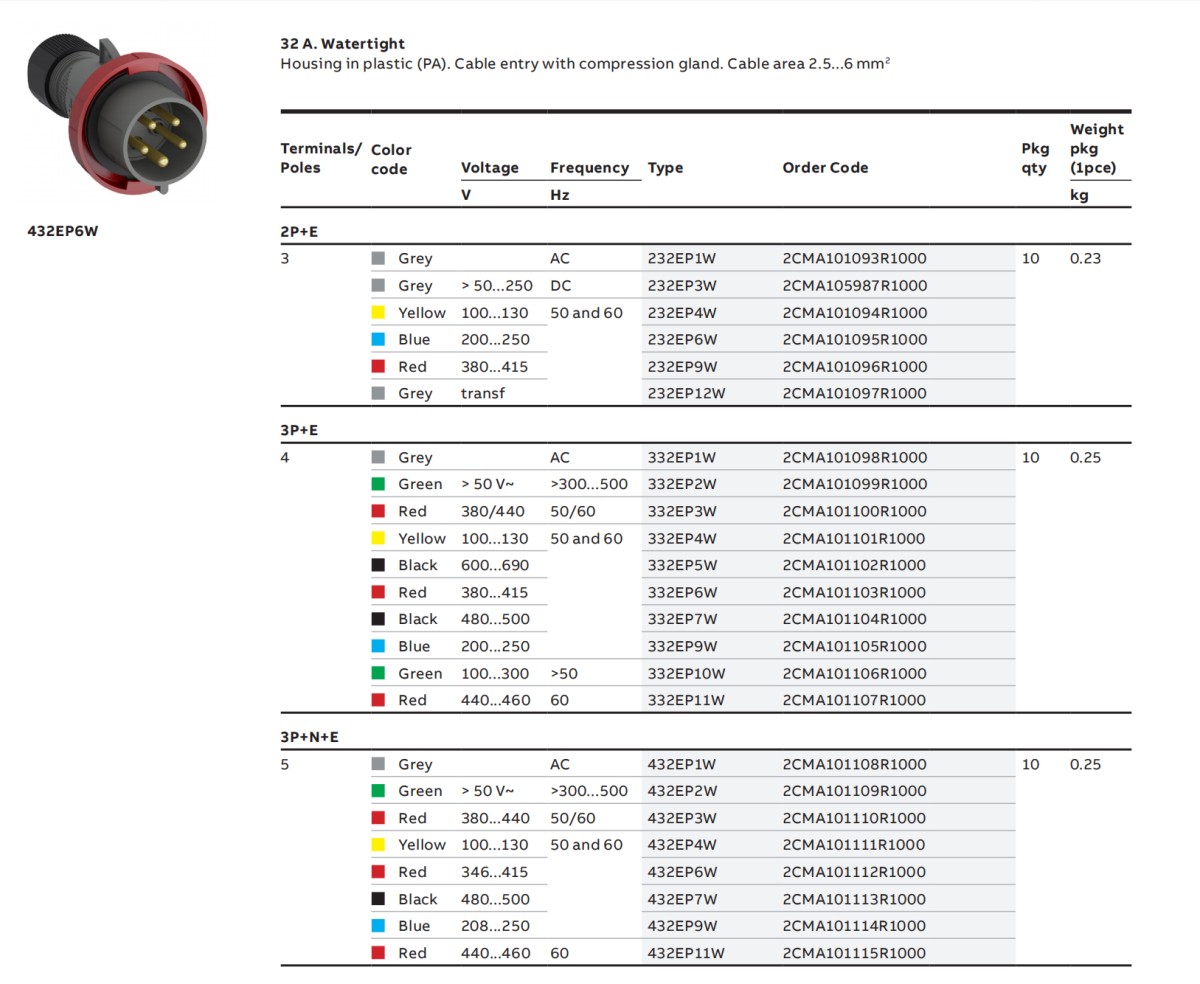1200x984 pixels.
Task: Select order code 2CMA101100R1000
Action: point(854,511)
